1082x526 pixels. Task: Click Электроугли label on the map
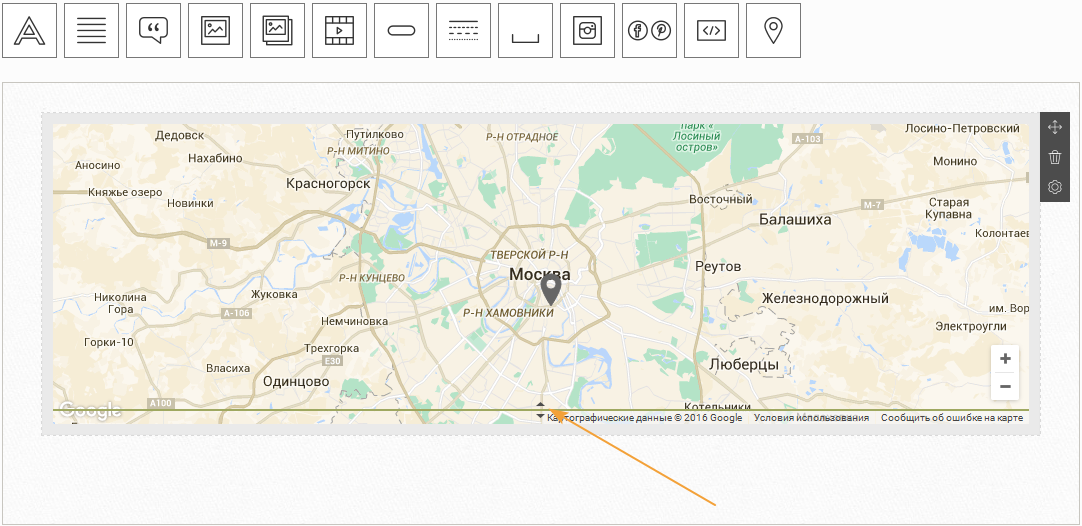point(970,327)
